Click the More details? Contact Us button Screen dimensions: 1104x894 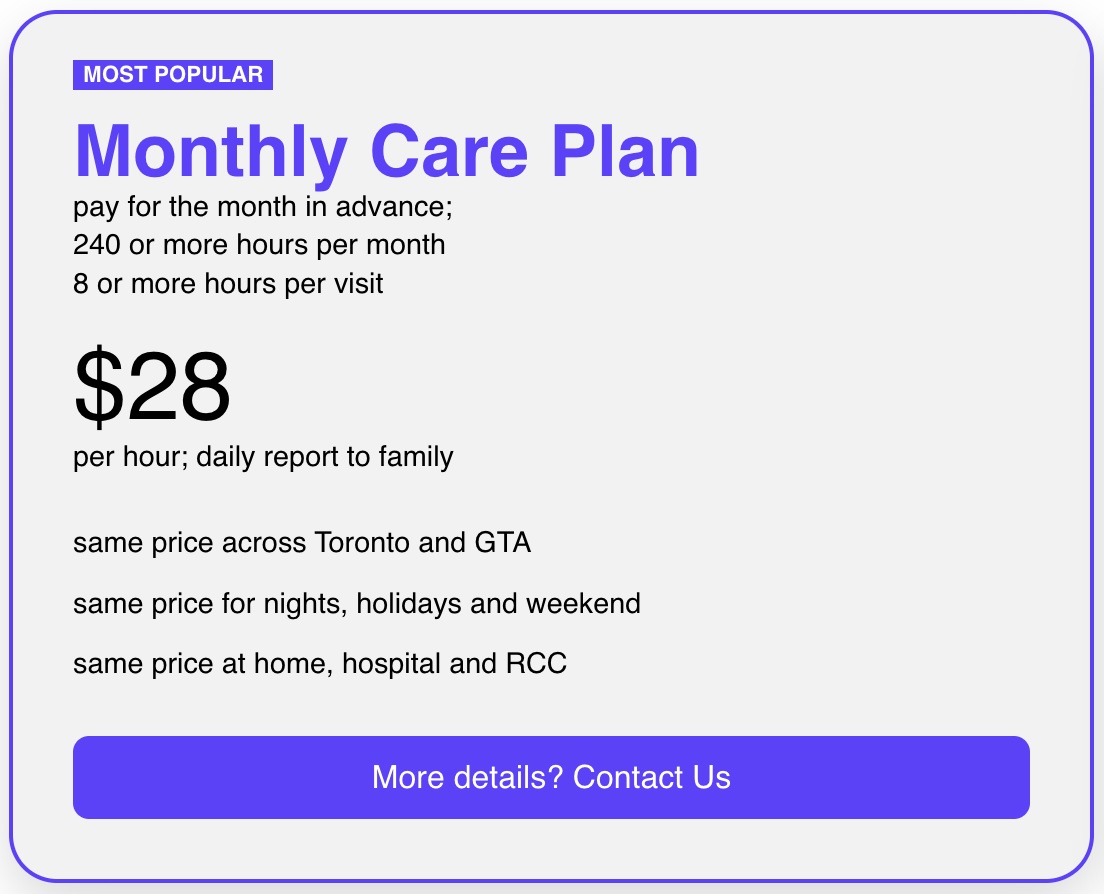551,778
